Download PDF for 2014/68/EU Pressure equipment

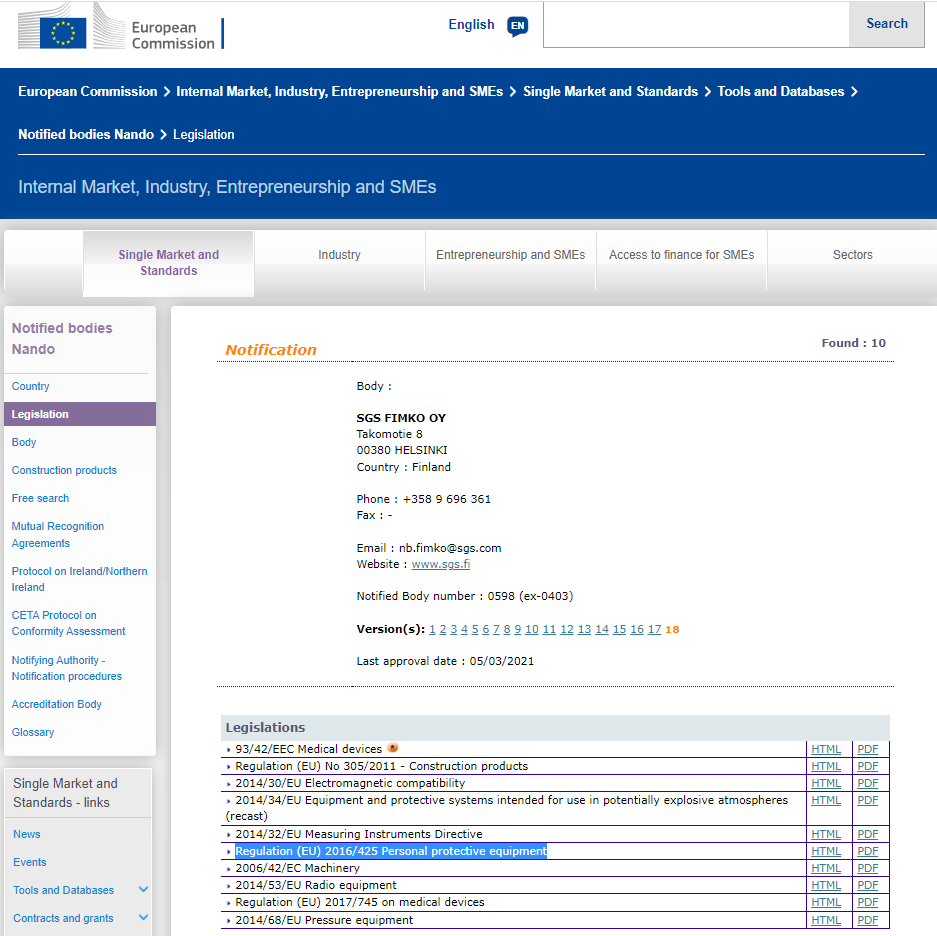click(868, 920)
